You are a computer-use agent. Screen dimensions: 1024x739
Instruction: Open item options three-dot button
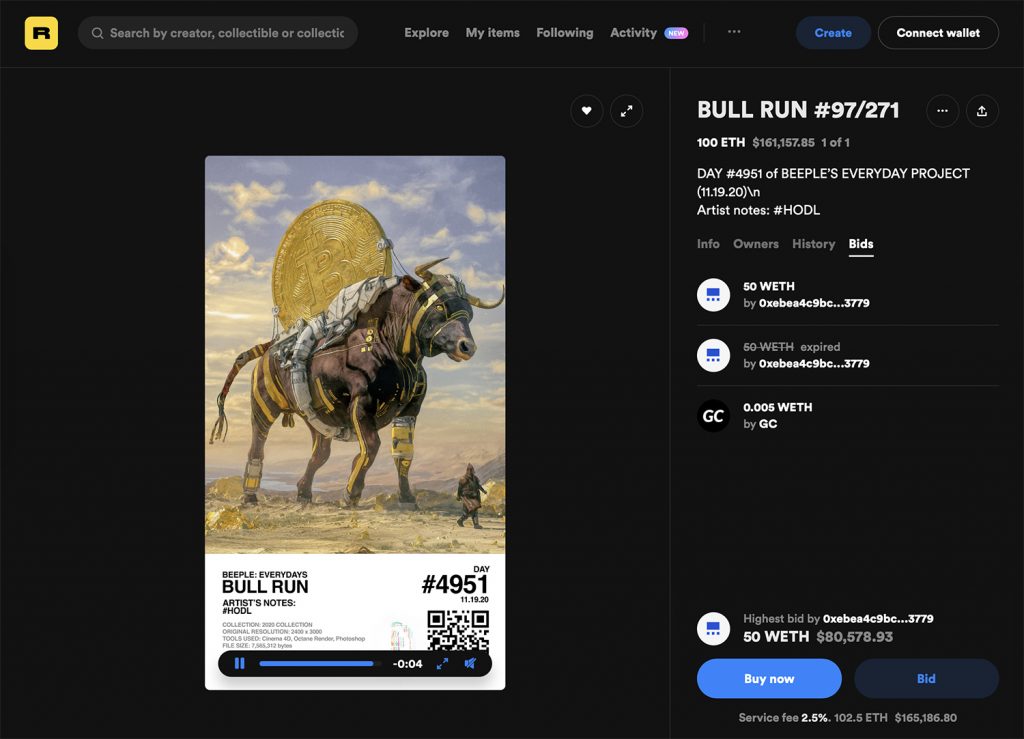(942, 111)
